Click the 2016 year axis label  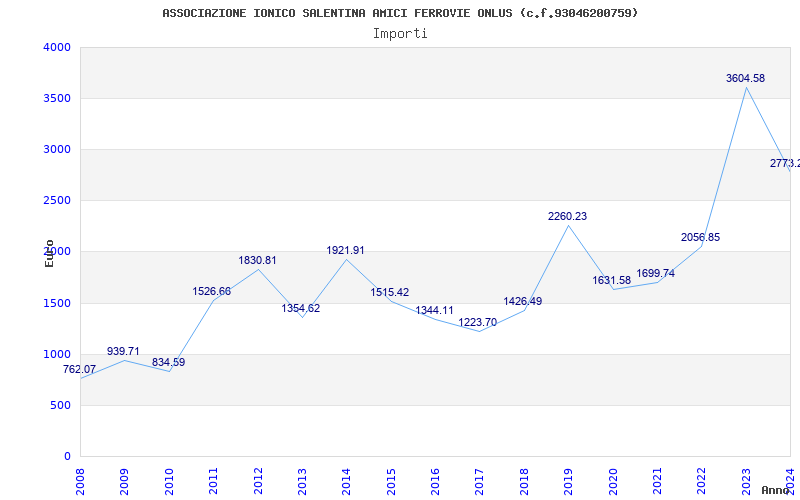435,482
